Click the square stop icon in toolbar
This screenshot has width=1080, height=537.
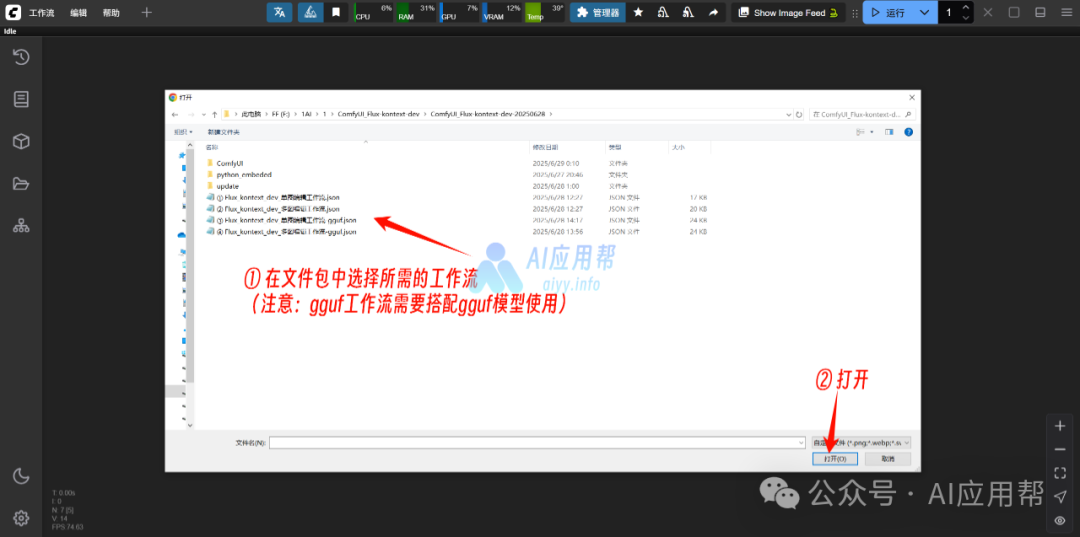[x=1014, y=12]
